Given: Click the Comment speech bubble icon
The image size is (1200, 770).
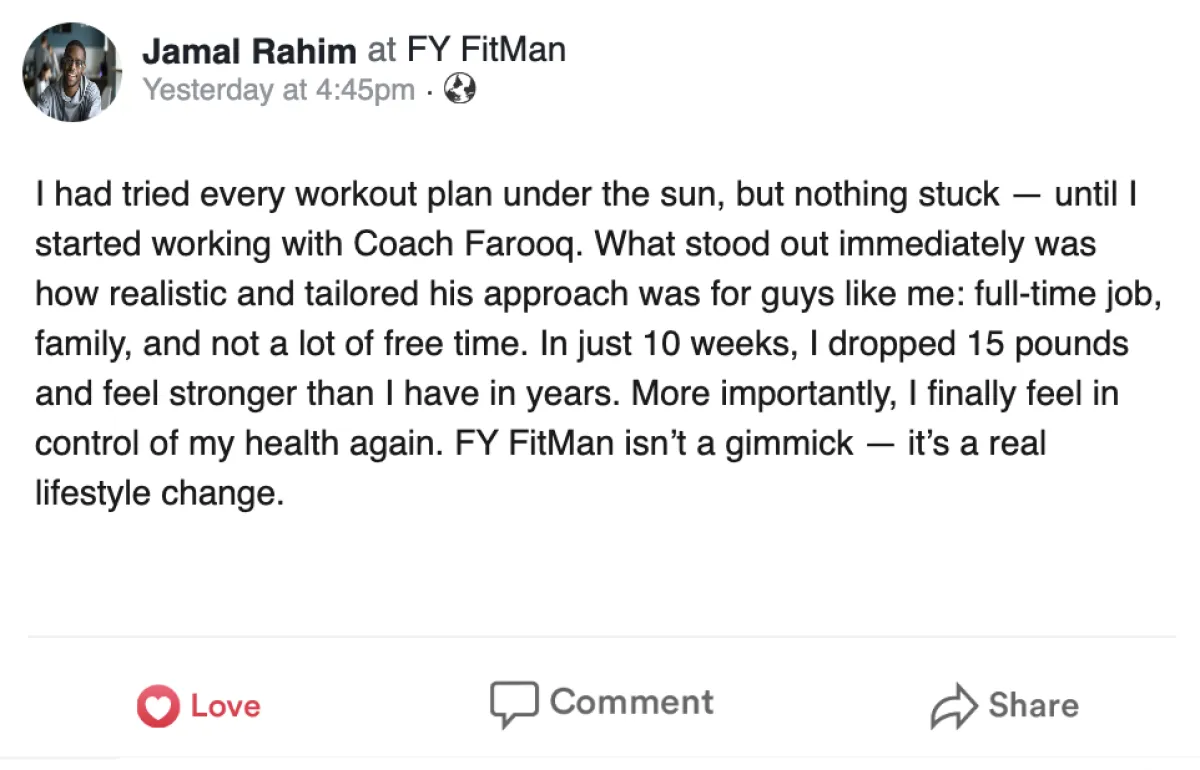Looking at the screenshot, I should click(x=514, y=704).
